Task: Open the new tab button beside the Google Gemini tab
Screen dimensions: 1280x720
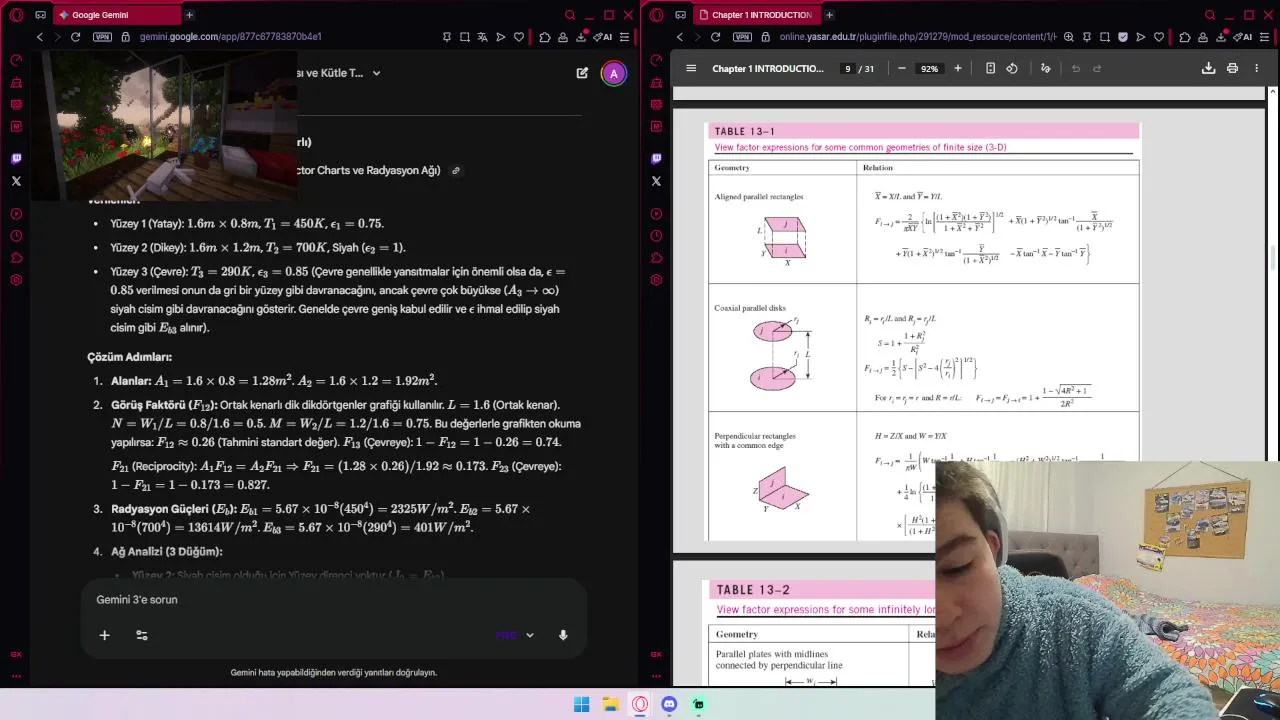Action: coord(189,15)
